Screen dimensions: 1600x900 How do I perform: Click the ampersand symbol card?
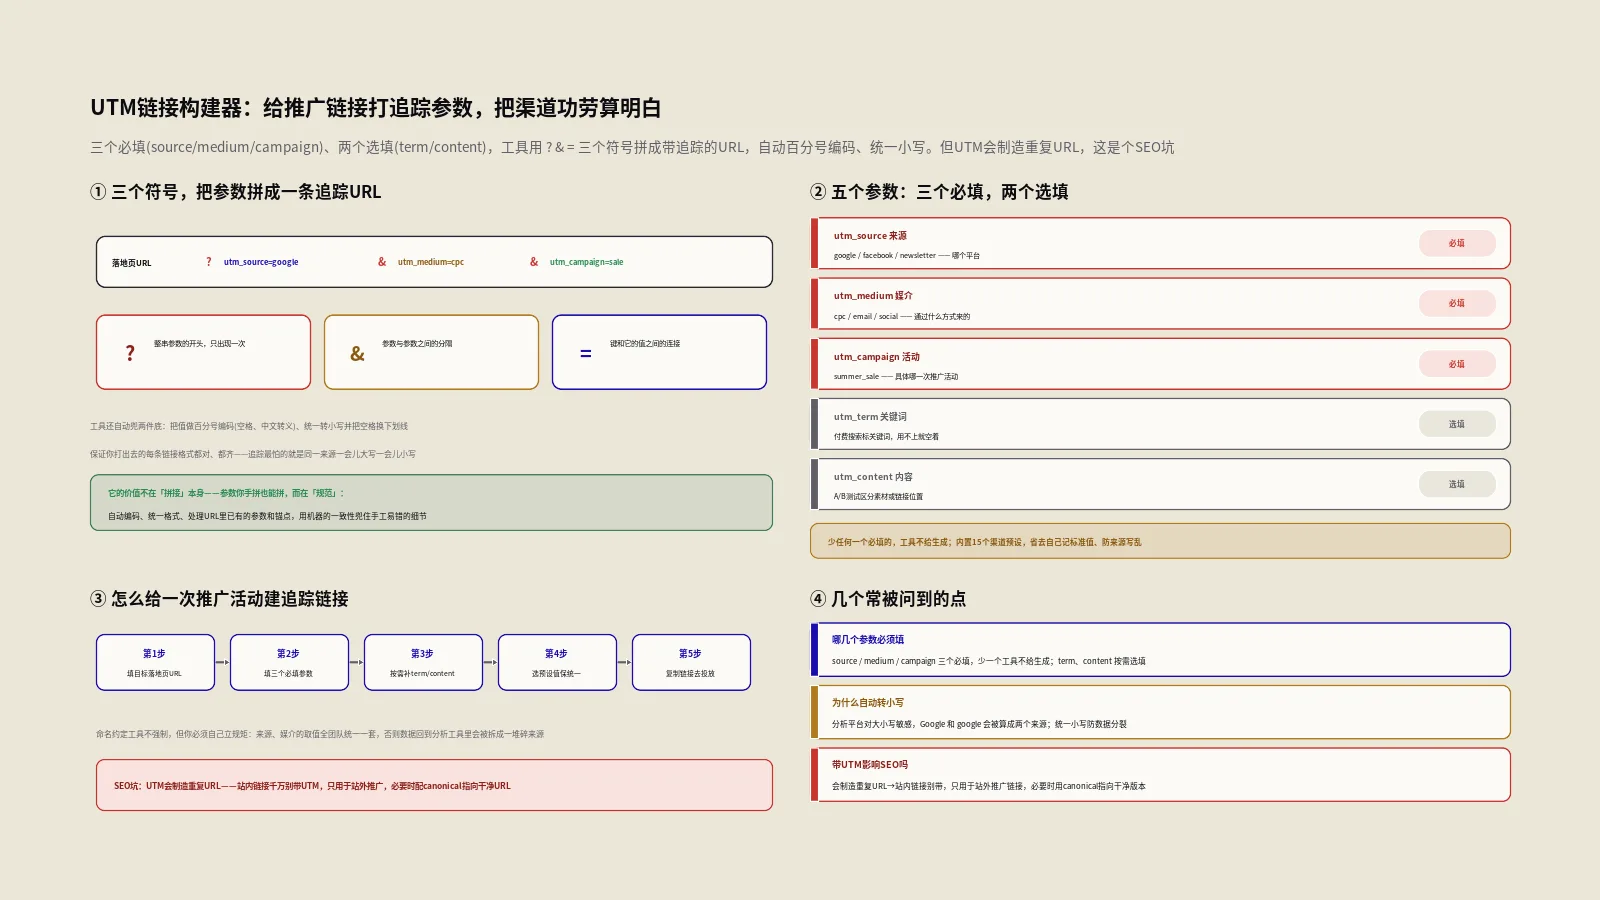431,352
